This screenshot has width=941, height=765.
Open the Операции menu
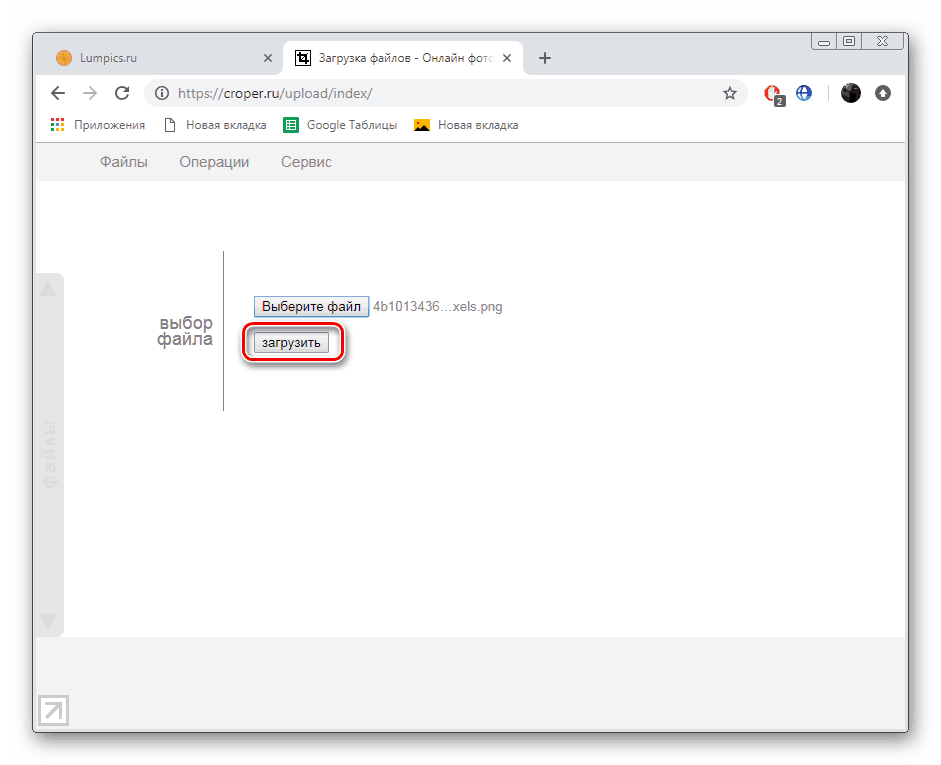[x=214, y=162]
